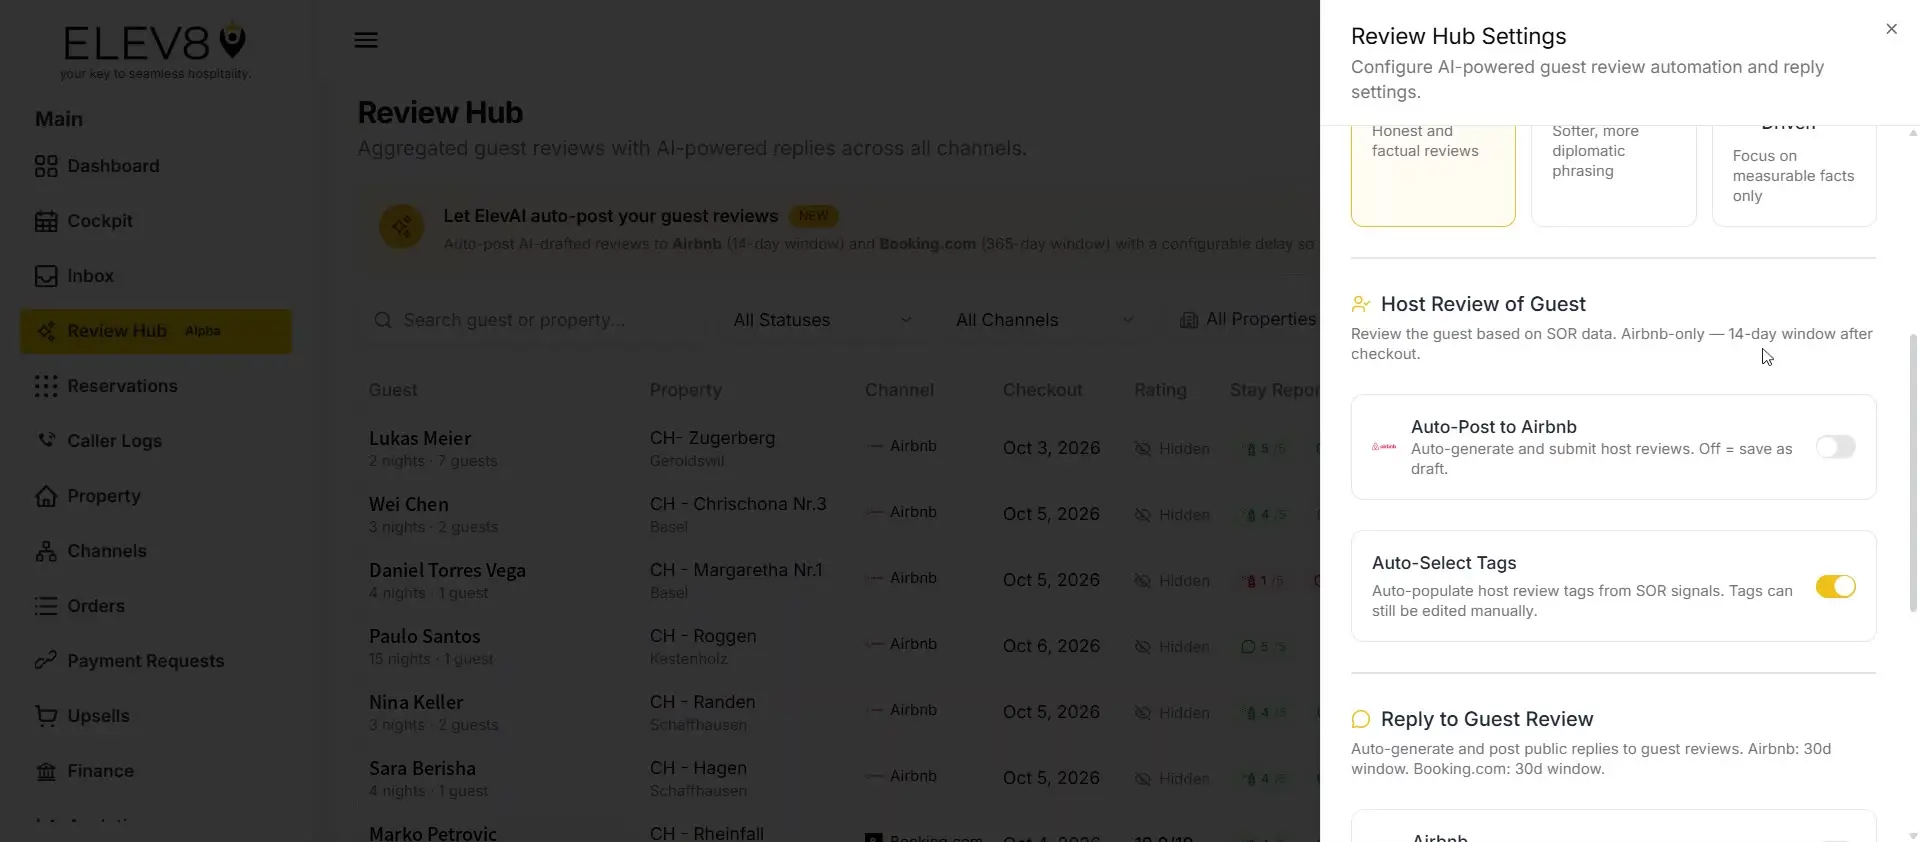Image resolution: width=1920 pixels, height=842 pixels.
Task: Pick the Focus on measurable facts only card
Action: (1794, 175)
